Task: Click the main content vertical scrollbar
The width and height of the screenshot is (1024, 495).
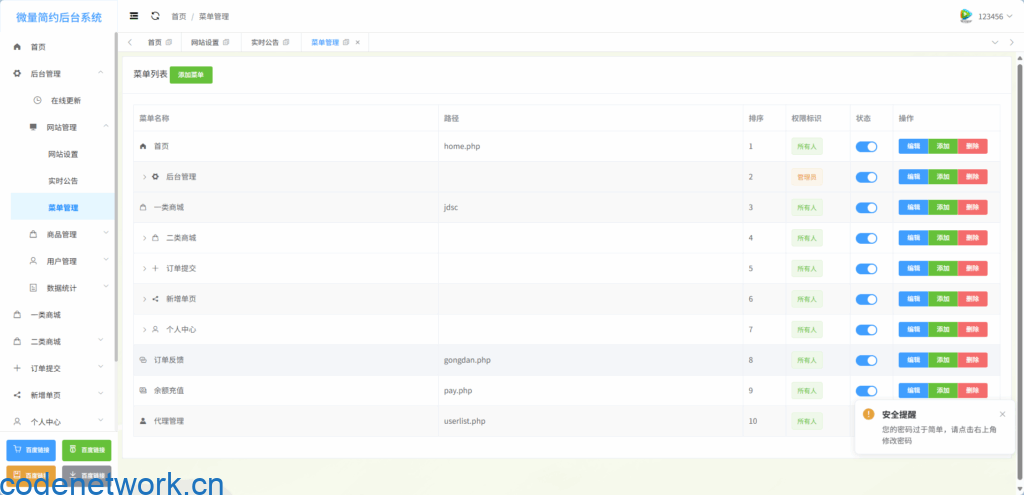Action: [x=1020, y=250]
